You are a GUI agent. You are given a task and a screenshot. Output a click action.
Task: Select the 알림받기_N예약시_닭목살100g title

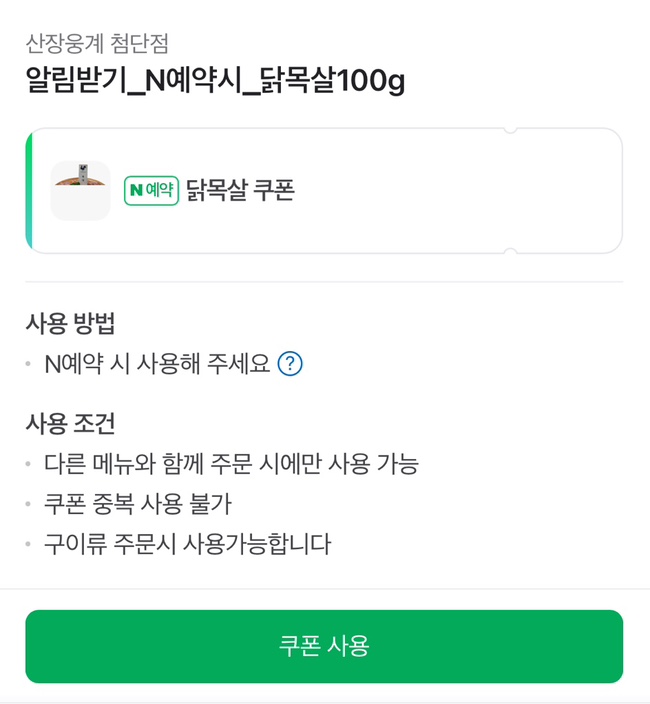(214, 81)
